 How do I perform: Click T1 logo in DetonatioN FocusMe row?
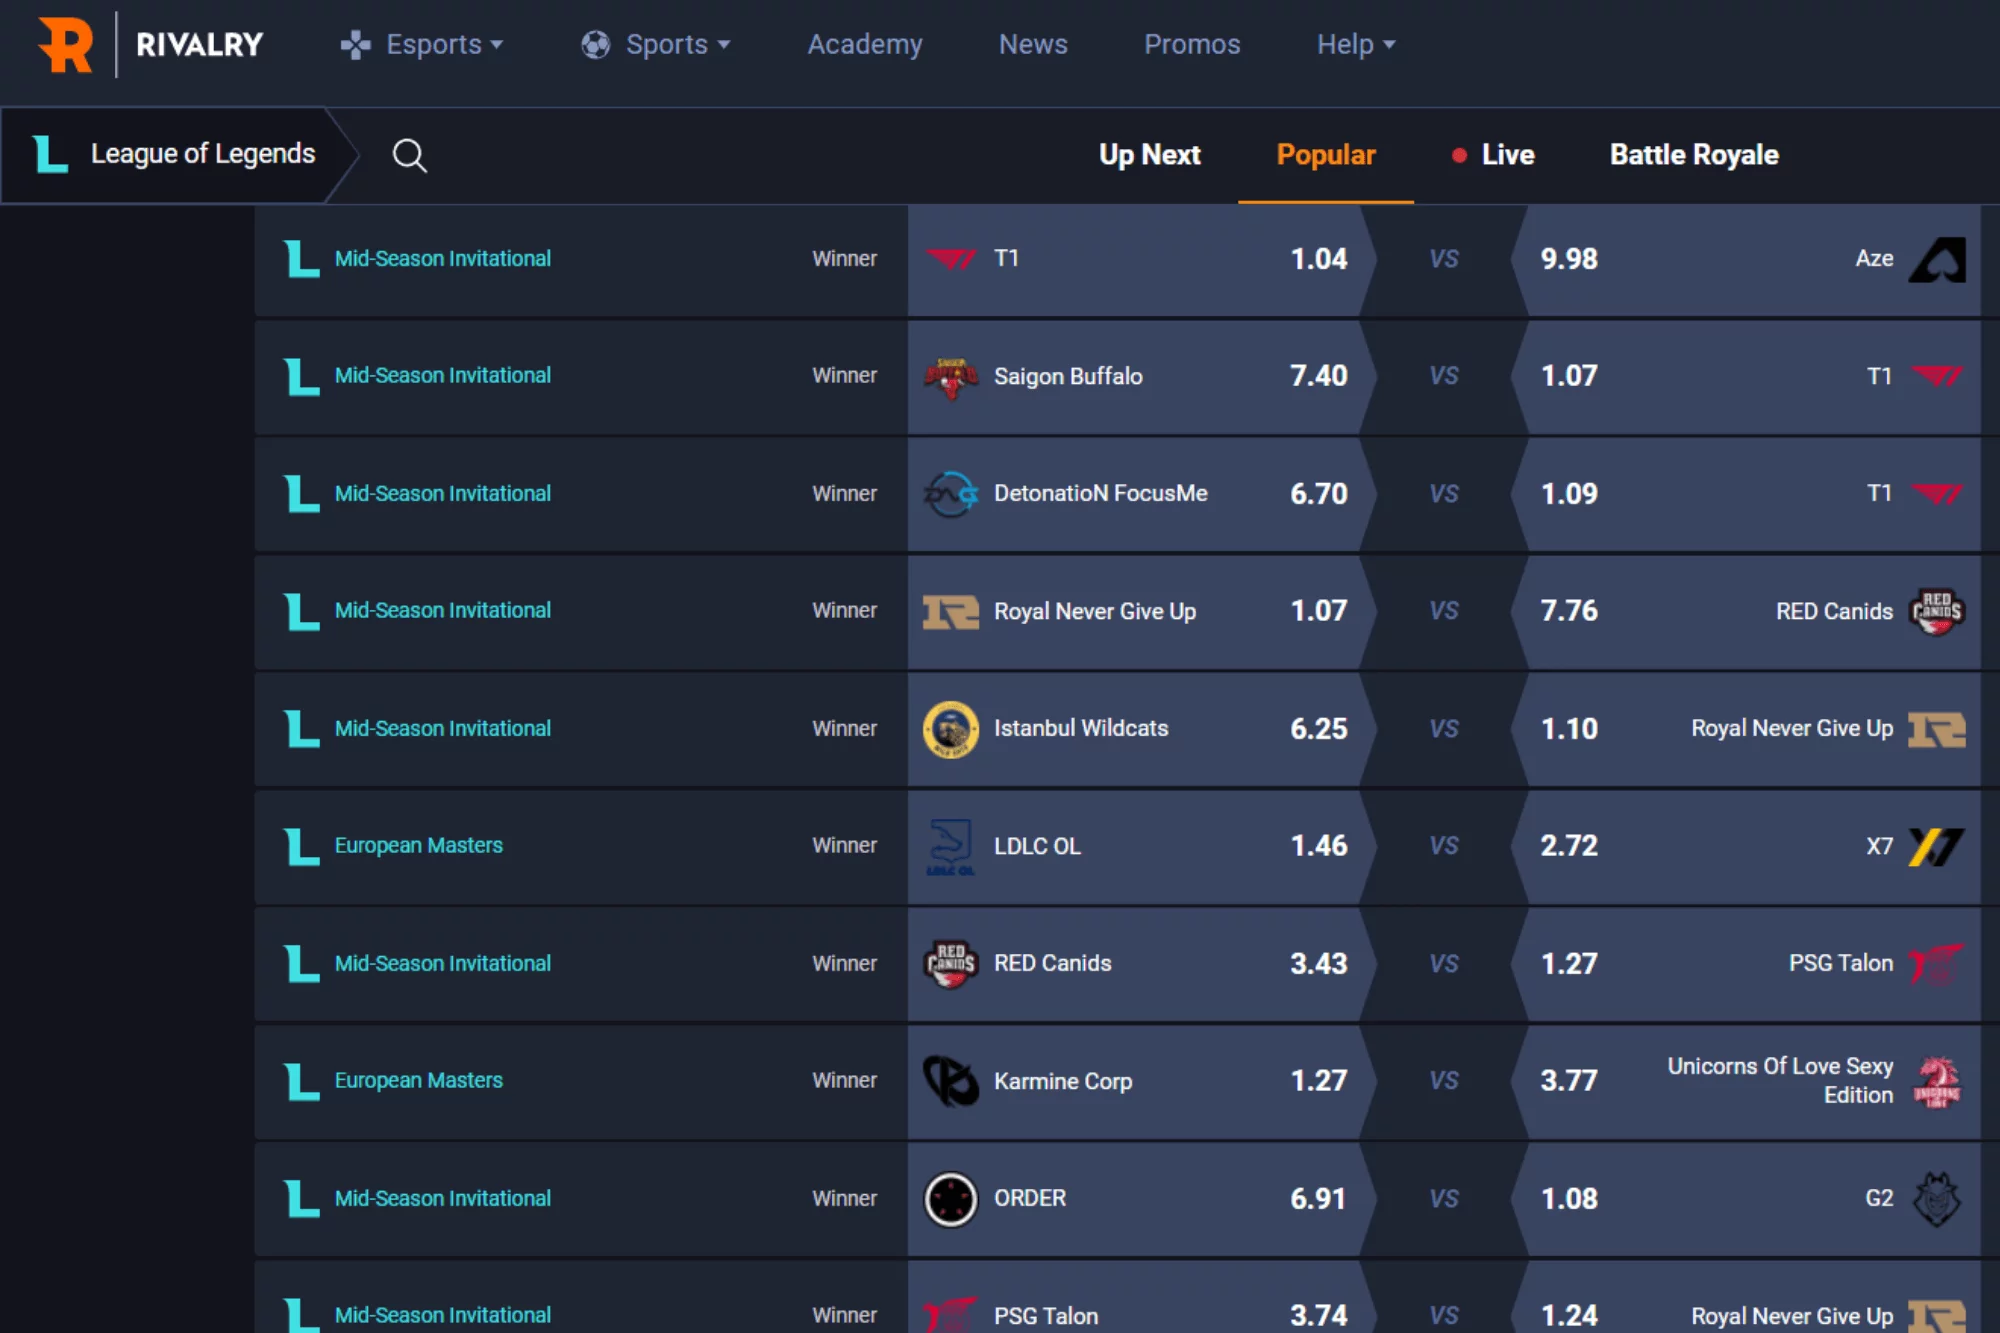click(x=1937, y=493)
